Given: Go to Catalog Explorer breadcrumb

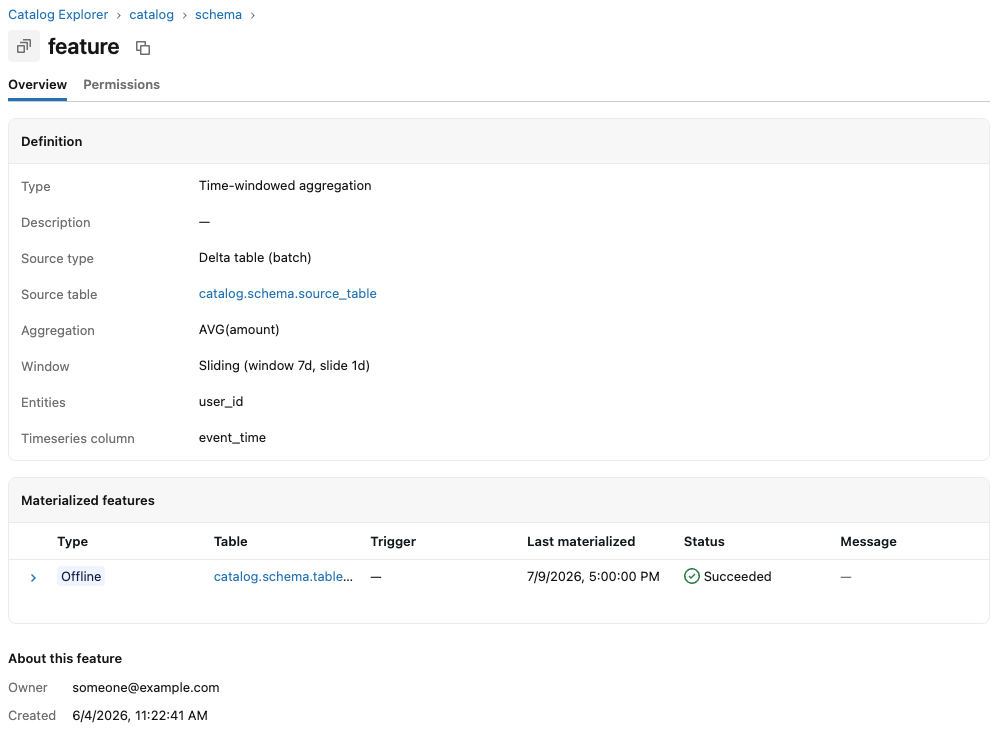Looking at the screenshot, I should 58,15.
